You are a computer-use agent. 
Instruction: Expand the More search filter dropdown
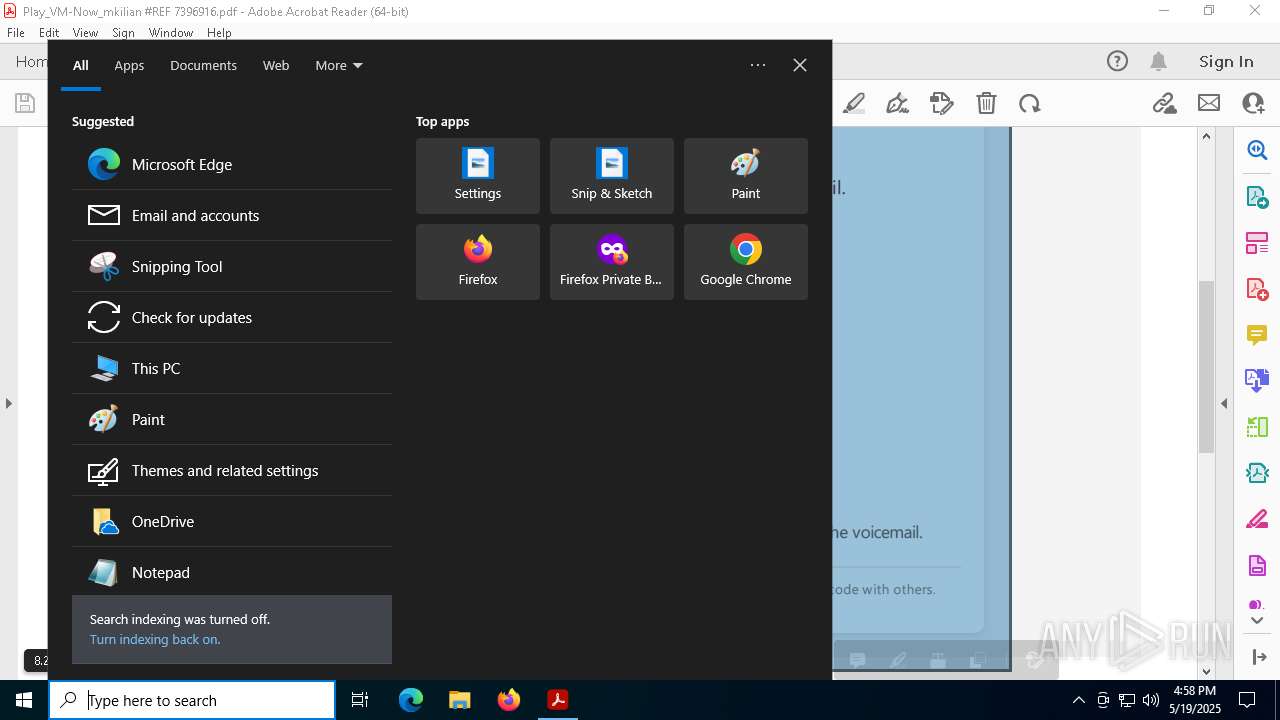pyautogui.click(x=339, y=65)
